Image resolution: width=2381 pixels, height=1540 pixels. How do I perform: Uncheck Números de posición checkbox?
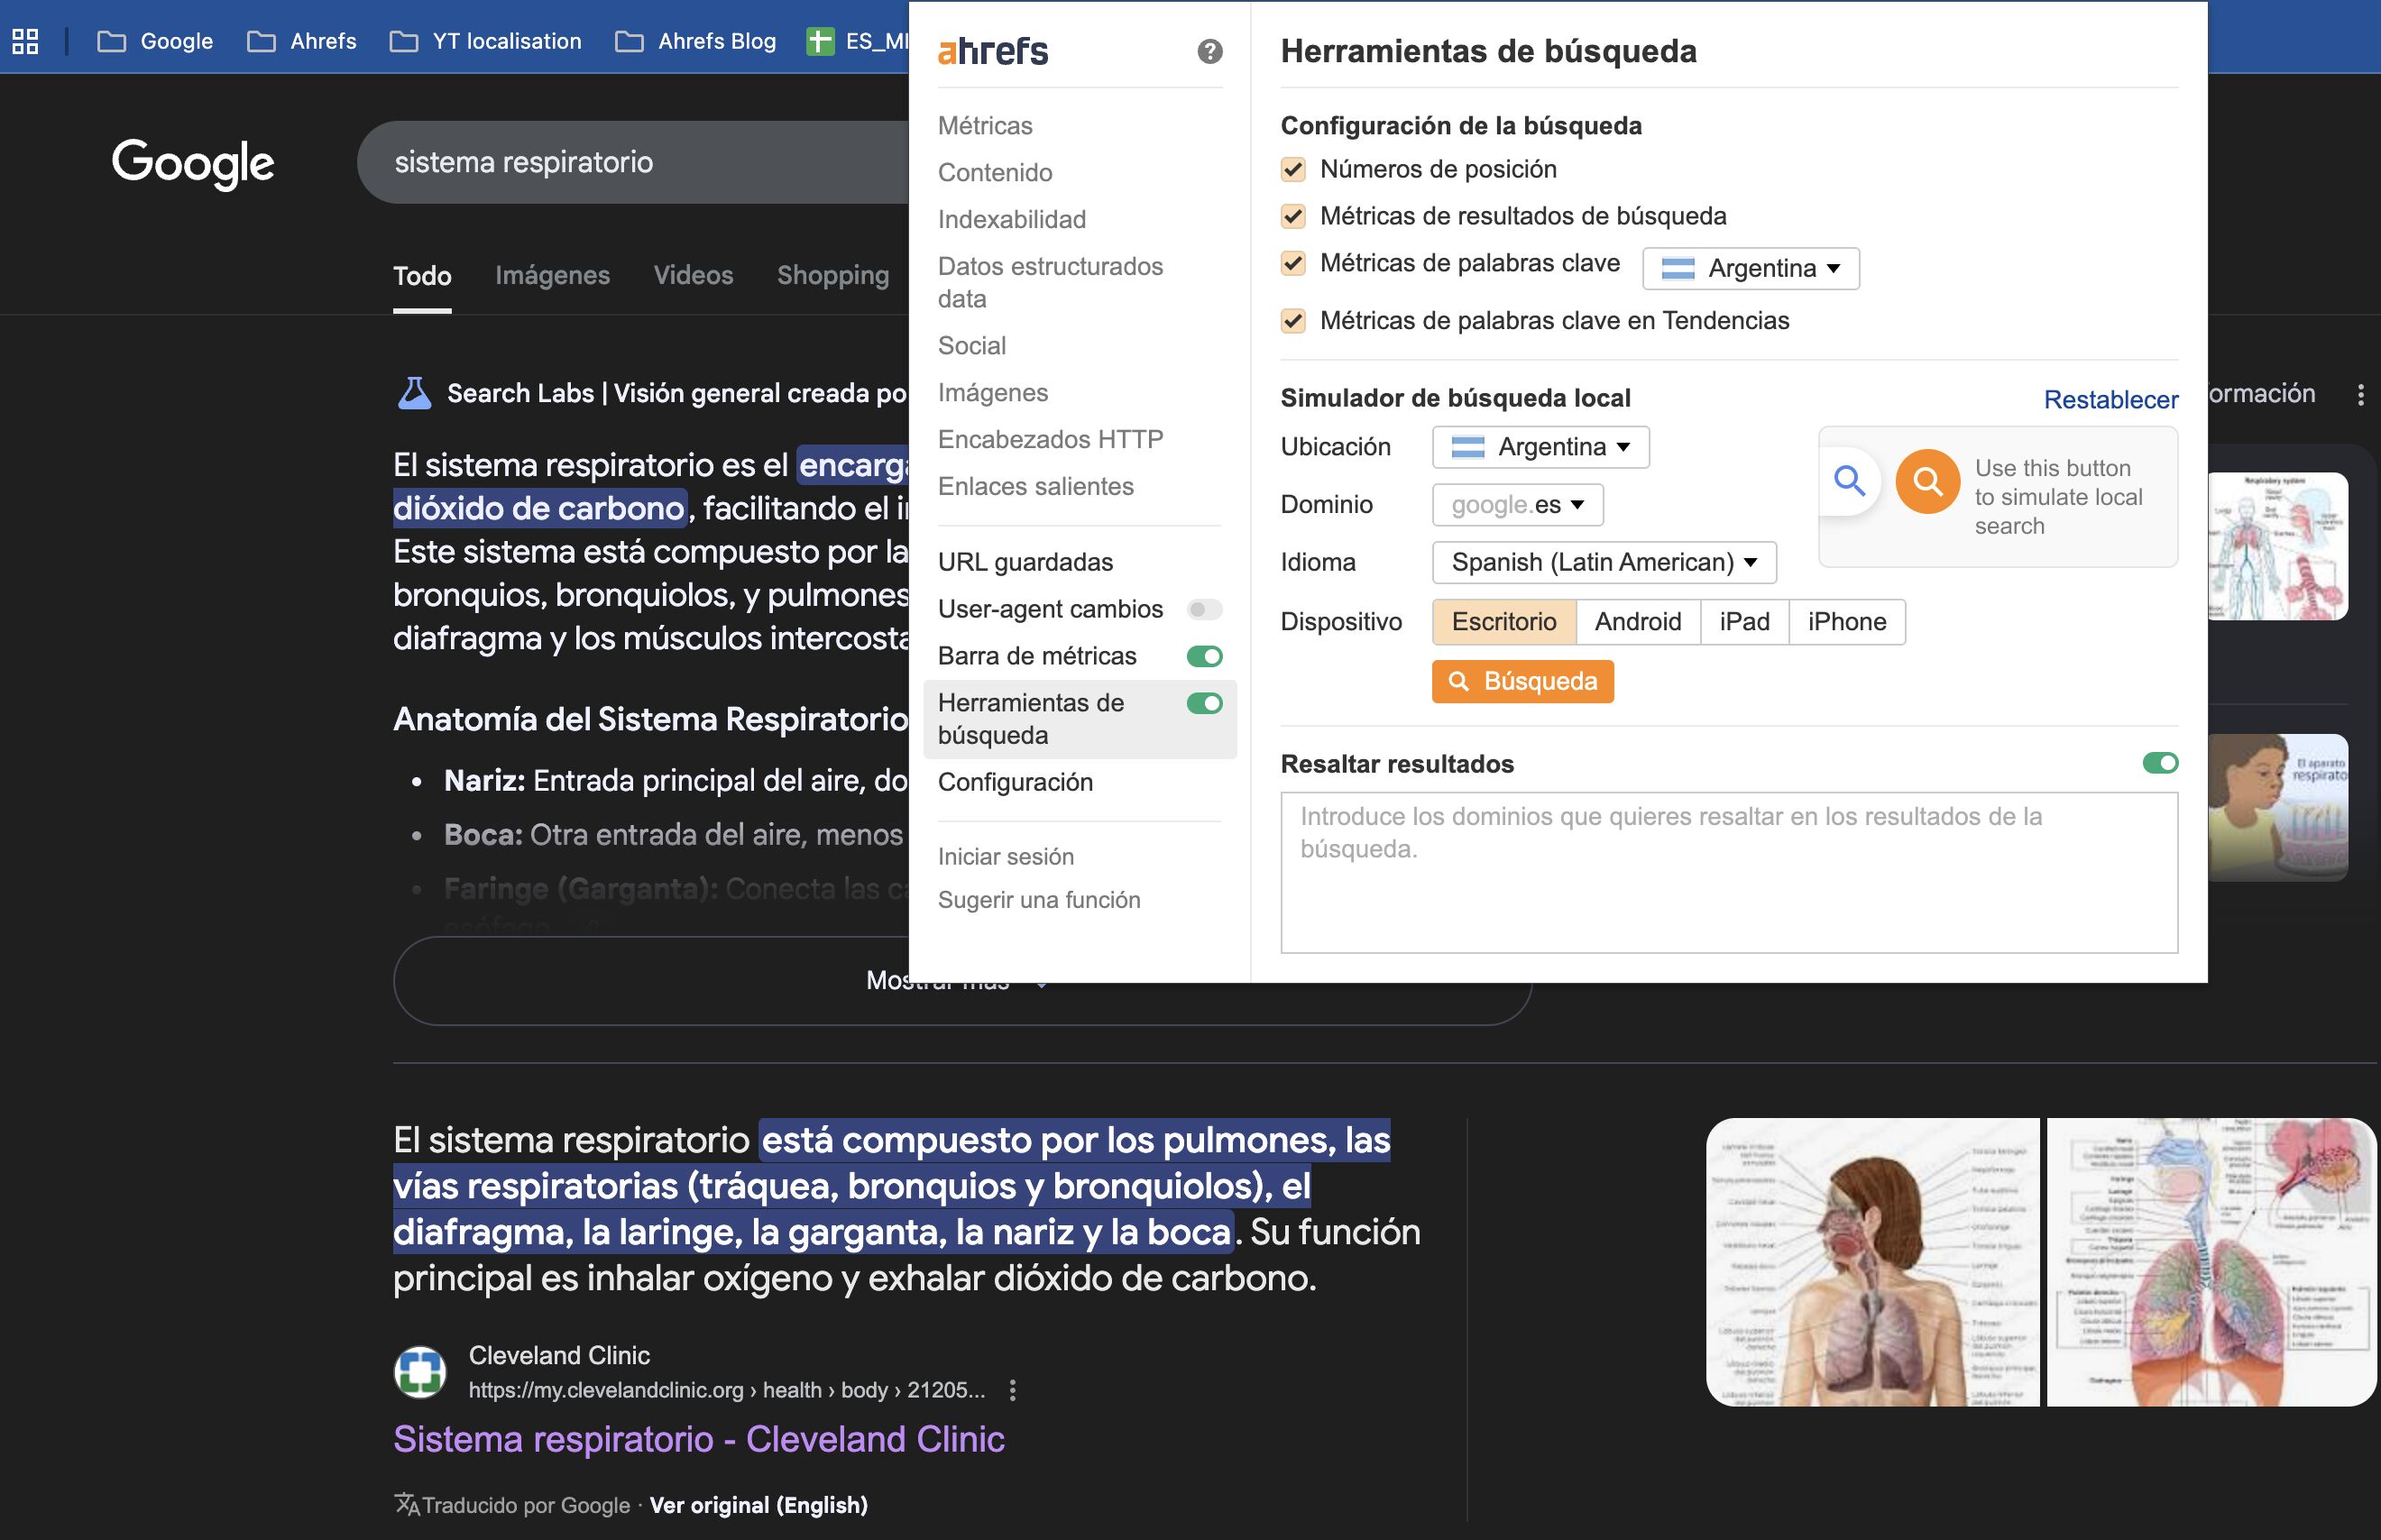tap(1293, 169)
